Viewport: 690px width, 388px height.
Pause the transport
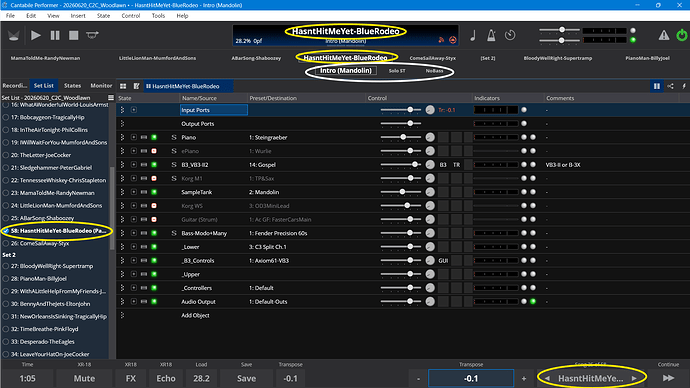pyautogui.click(x=55, y=35)
